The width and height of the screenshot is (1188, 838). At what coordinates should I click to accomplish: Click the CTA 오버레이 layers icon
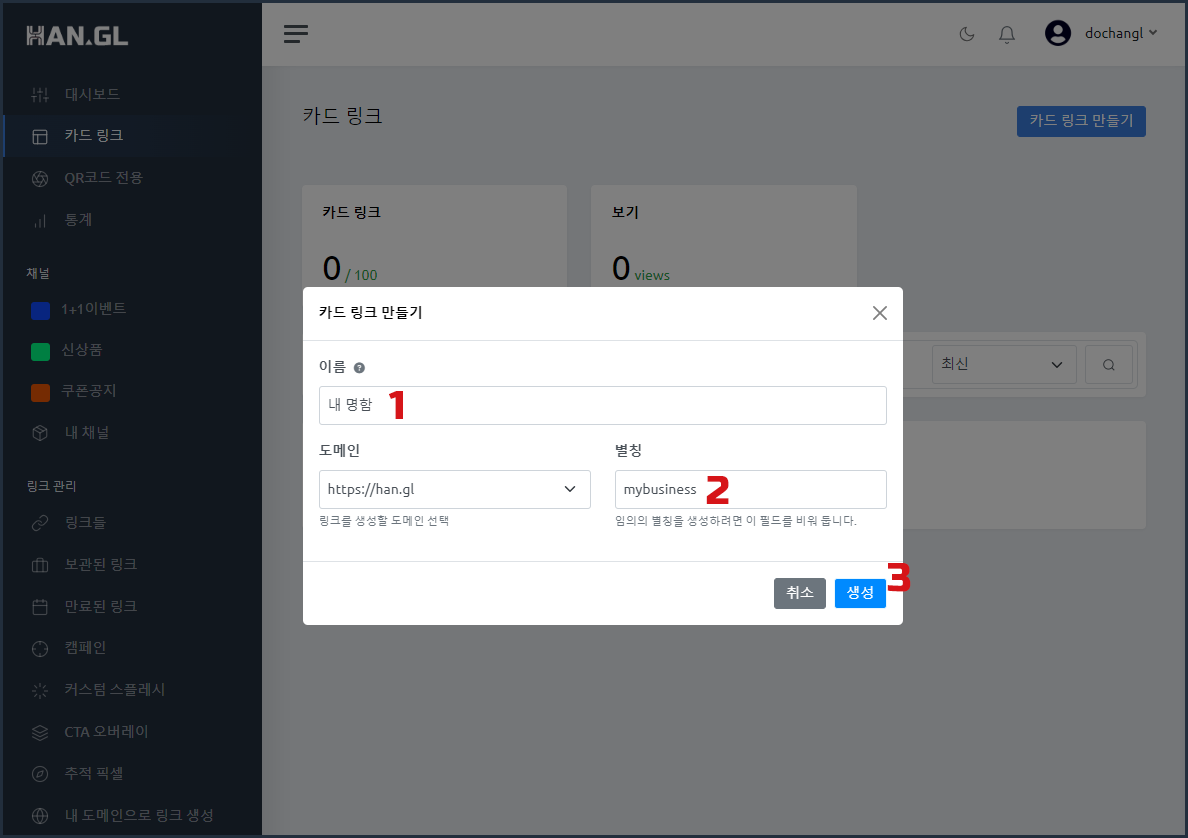point(40,733)
